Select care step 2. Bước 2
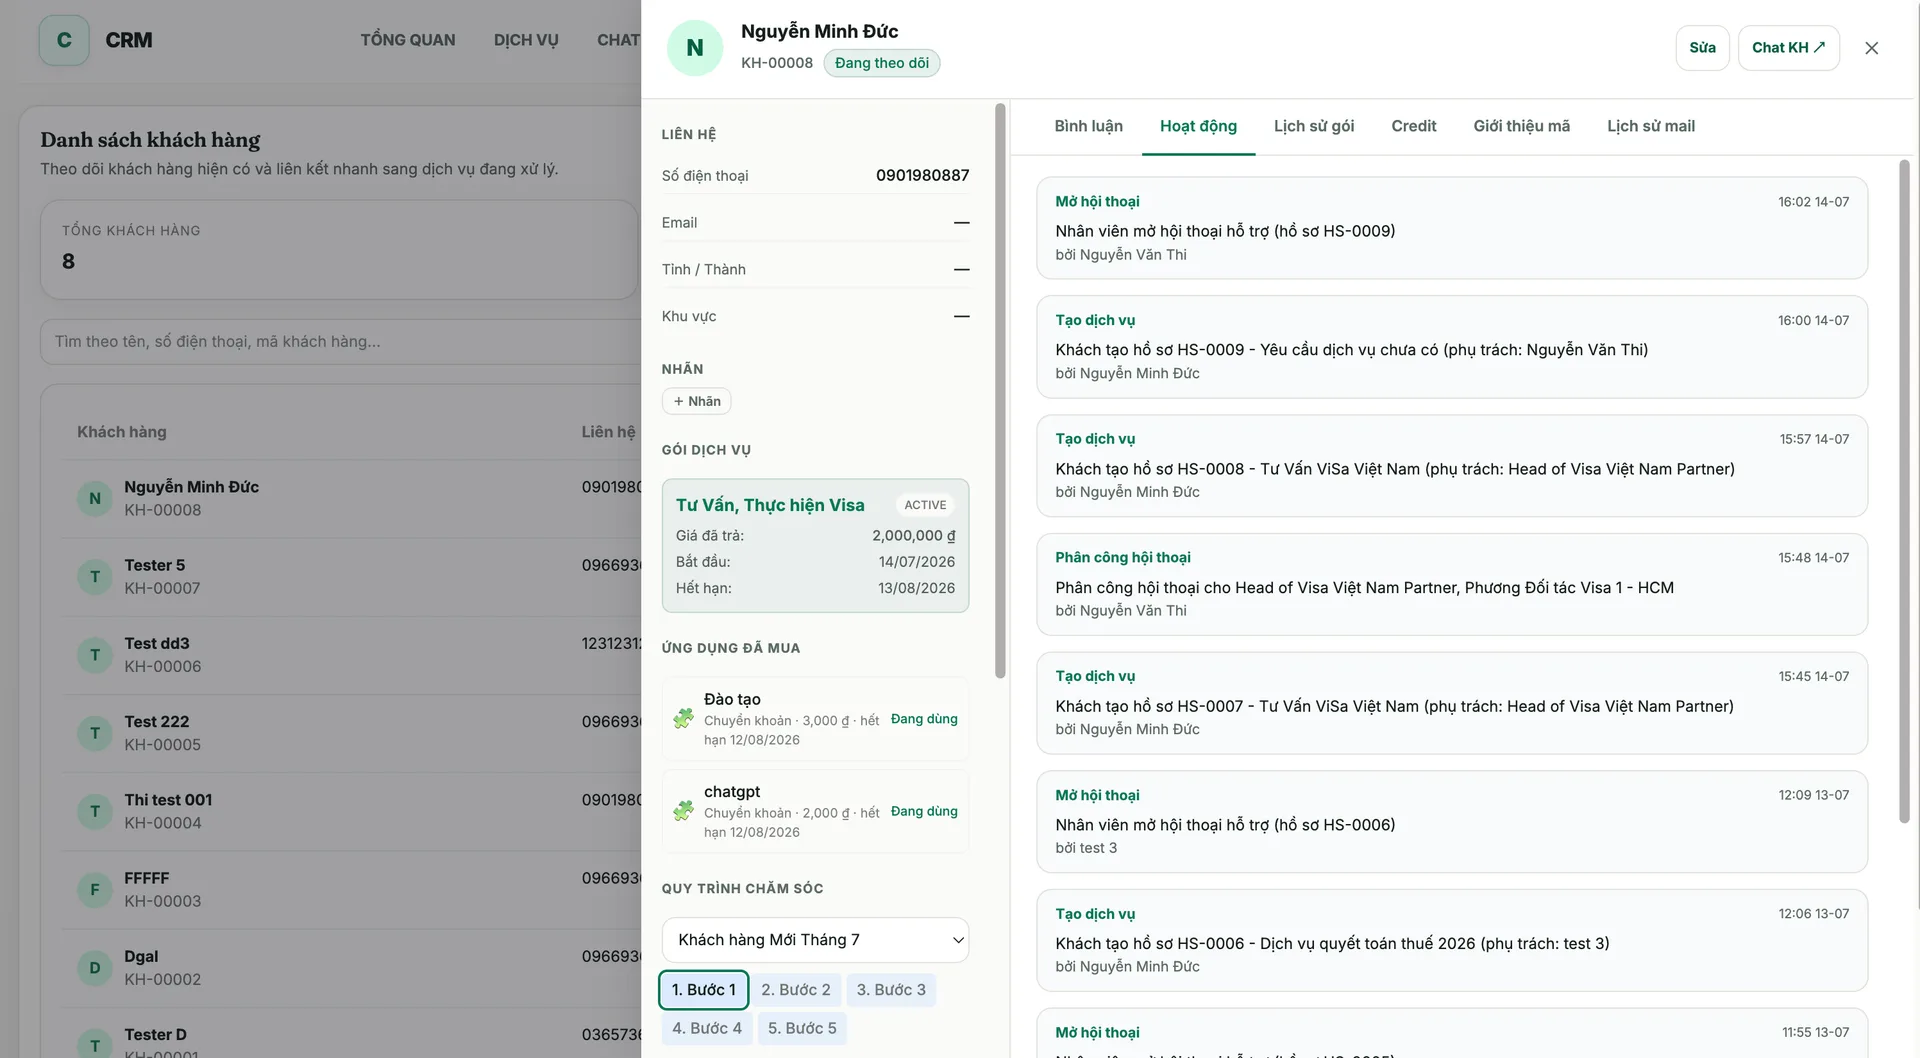1920x1058 pixels. tap(796, 990)
